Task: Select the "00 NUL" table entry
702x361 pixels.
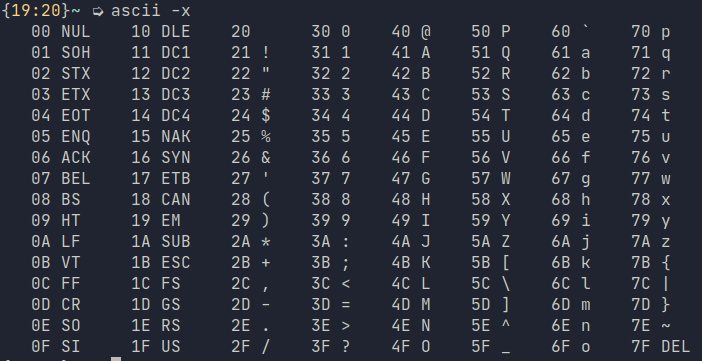Action: 60,31
